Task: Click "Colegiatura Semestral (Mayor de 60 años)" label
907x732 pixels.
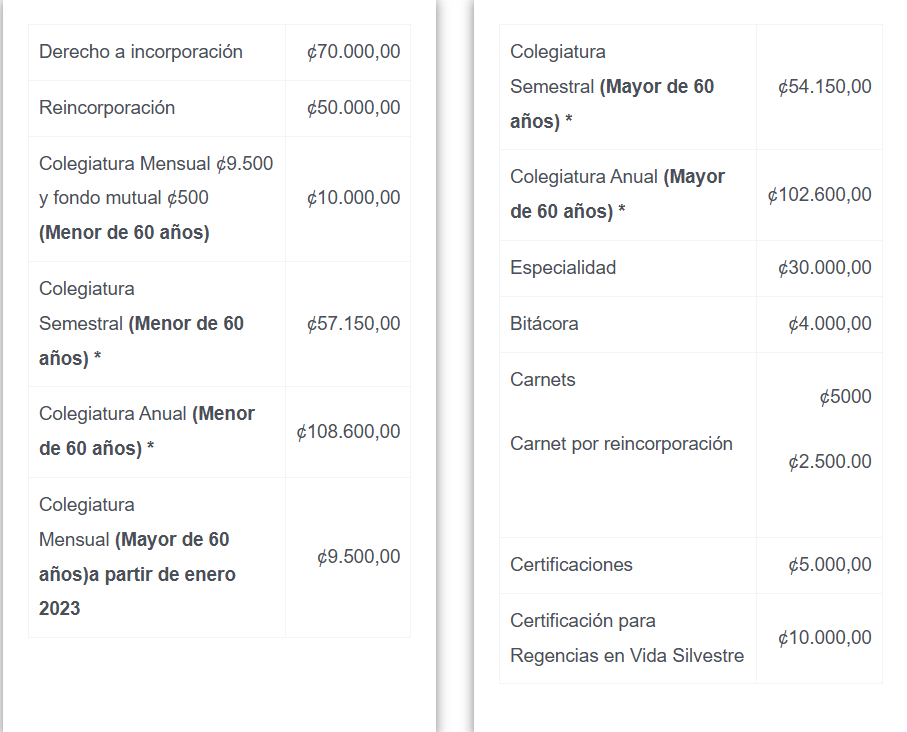Action: [612, 87]
